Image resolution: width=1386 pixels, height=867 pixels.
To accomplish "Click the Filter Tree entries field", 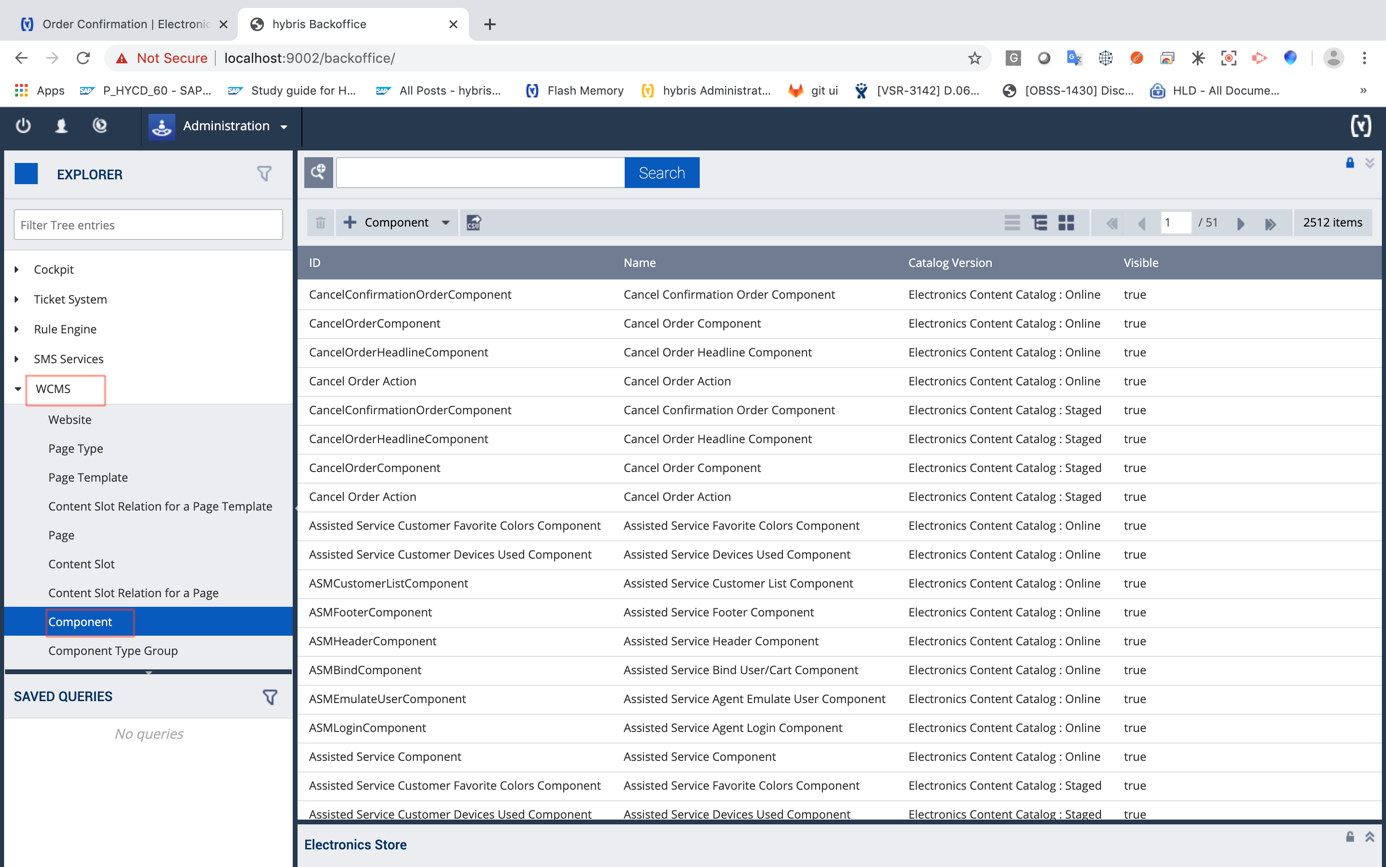I will [x=148, y=225].
